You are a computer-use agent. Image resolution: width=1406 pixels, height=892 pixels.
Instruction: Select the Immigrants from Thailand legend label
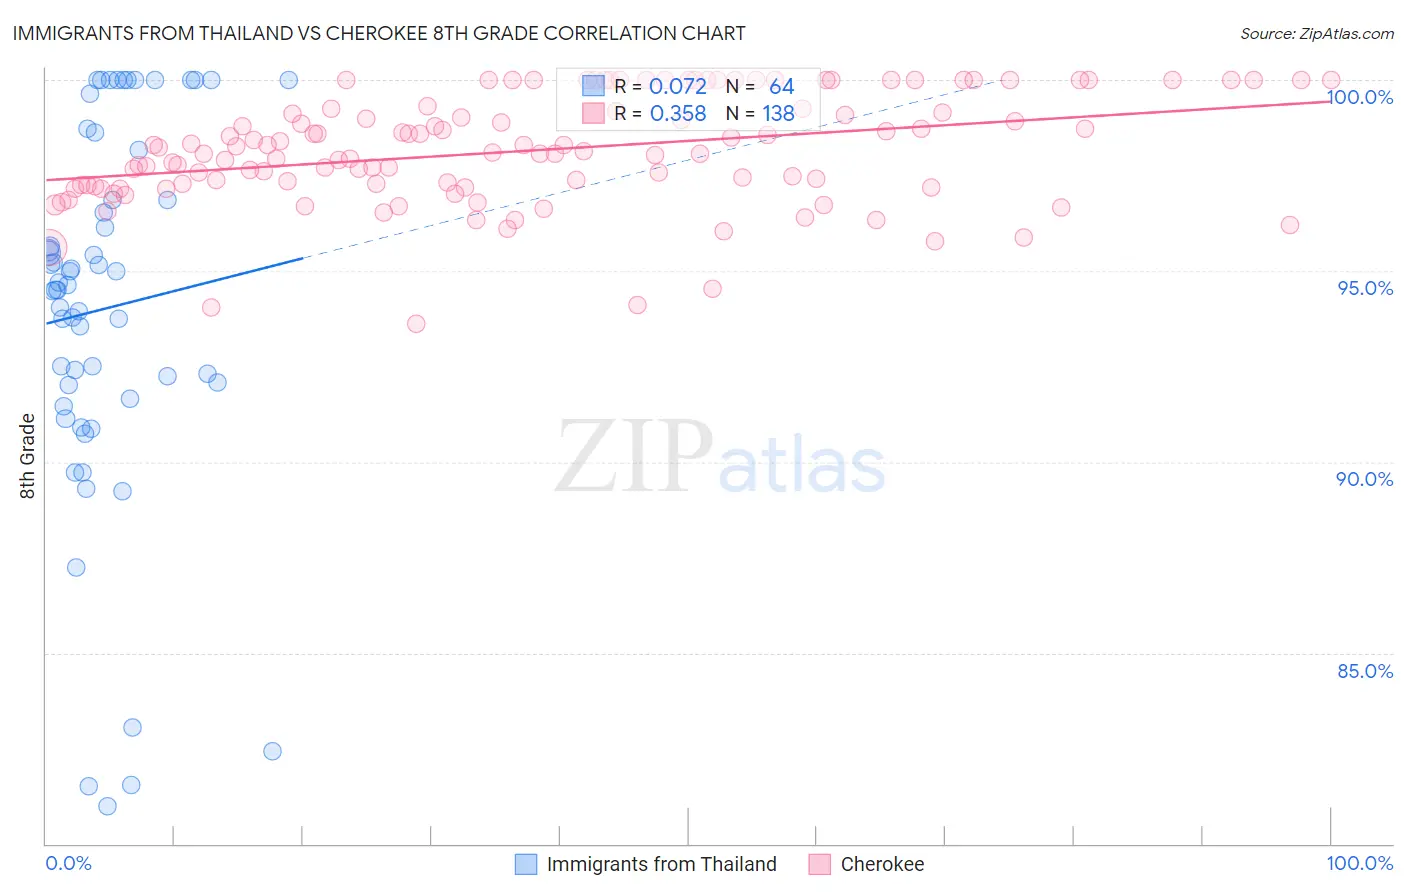click(x=662, y=864)
